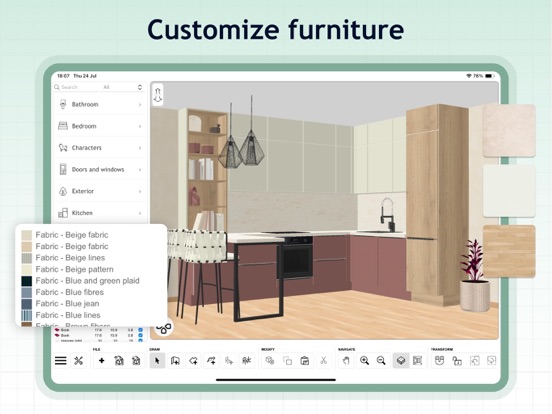Click the Wi-Fi icon in status bar
Screen dimensions: 552x414
click(x=469, y=76)
